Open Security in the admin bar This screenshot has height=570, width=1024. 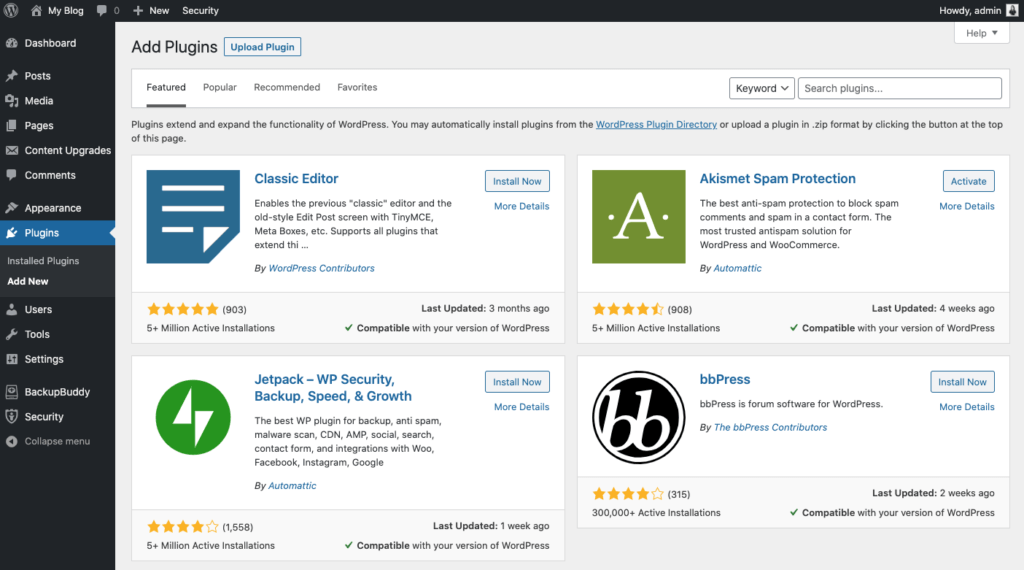point(200,10)
